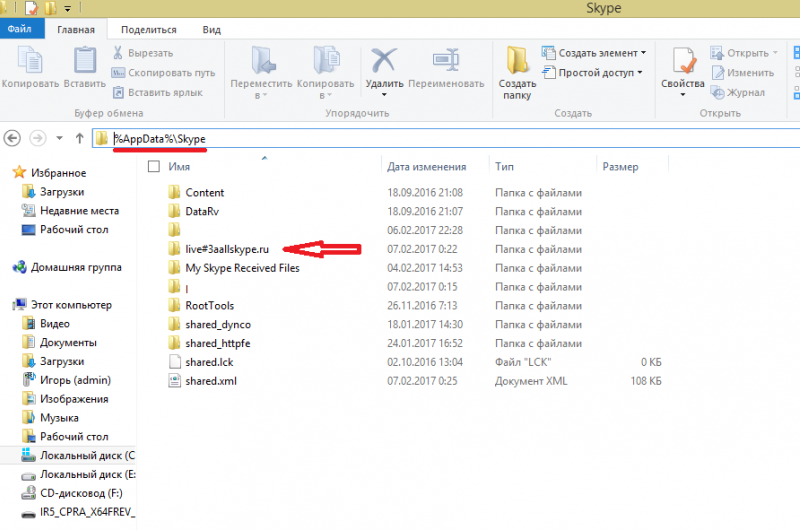The height and width of the screenshot is (530, 800).
Task: Open Local Disk (C) in navigation pane
Action: (87, 456)
